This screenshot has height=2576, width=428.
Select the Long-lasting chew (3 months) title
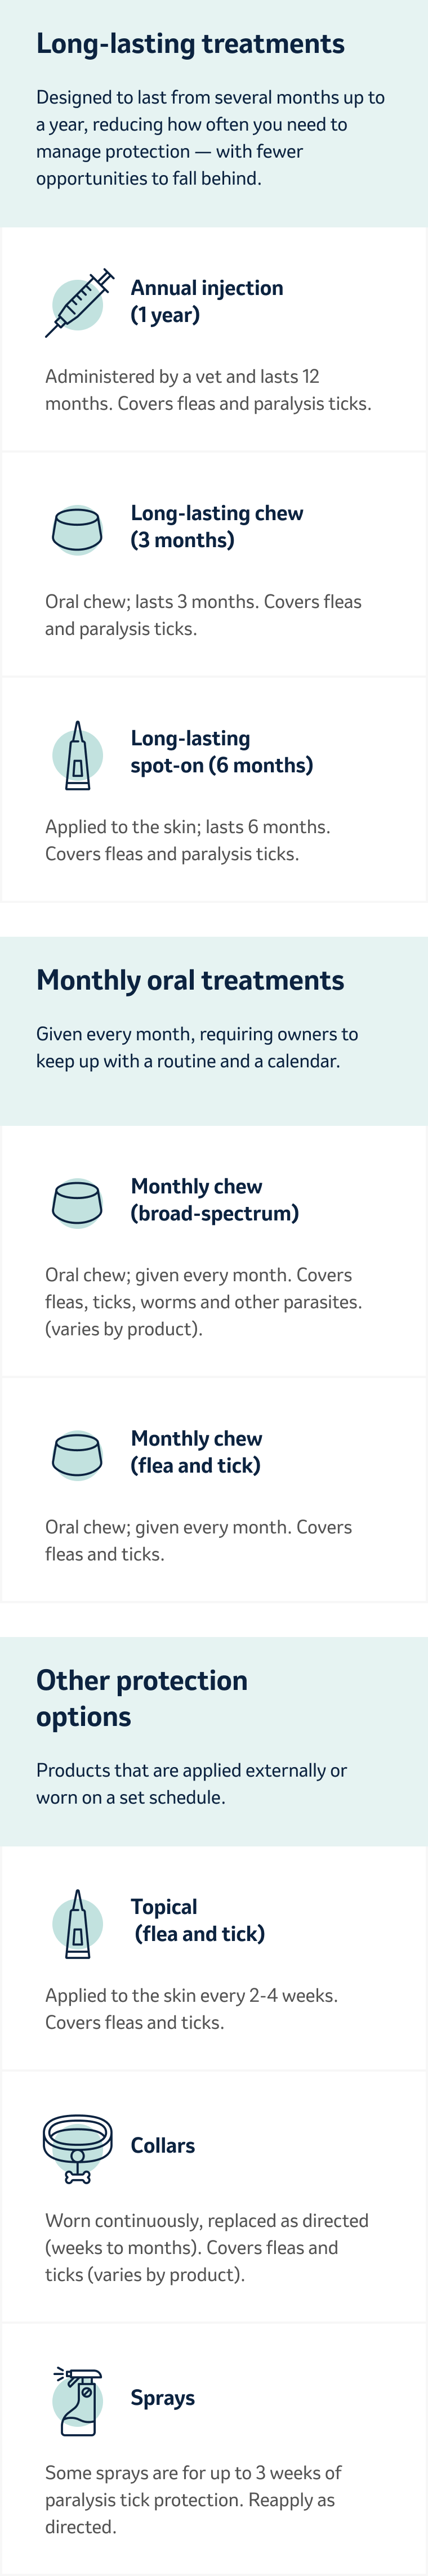[x=217, y=527]
